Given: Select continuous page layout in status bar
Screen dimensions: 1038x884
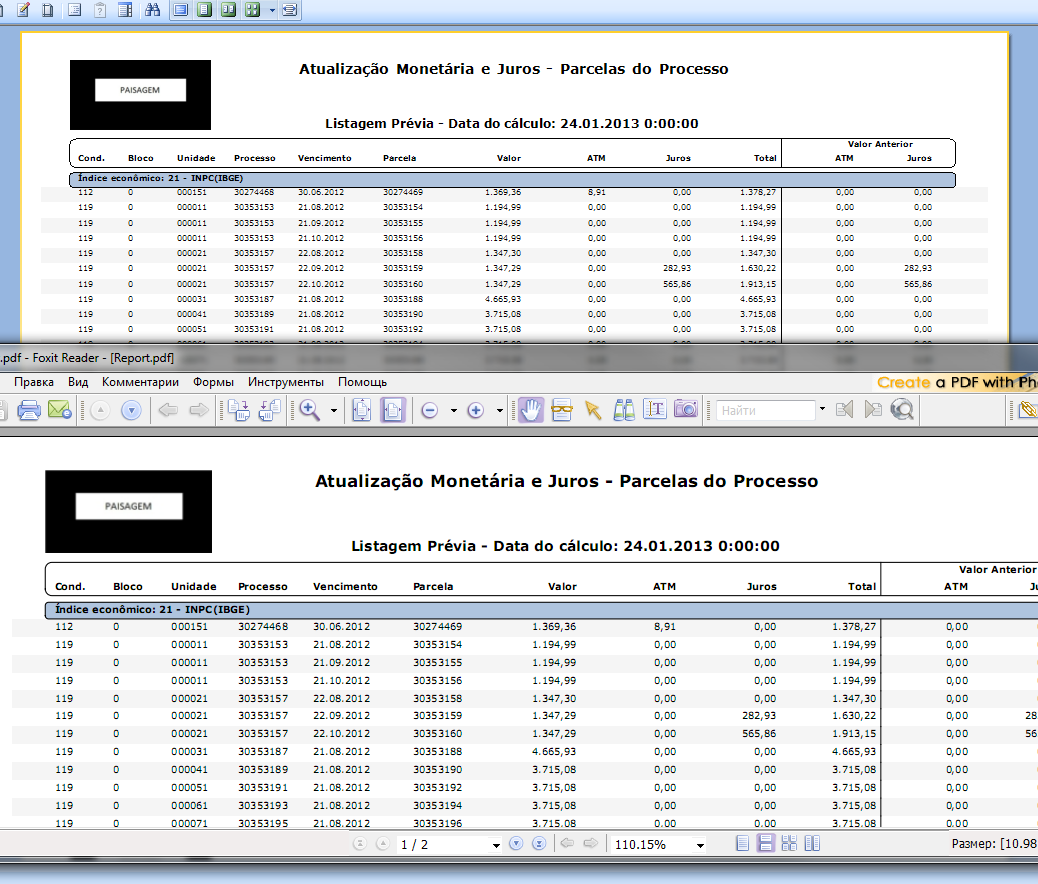Looking at the screenshot, I should (766, 843).
